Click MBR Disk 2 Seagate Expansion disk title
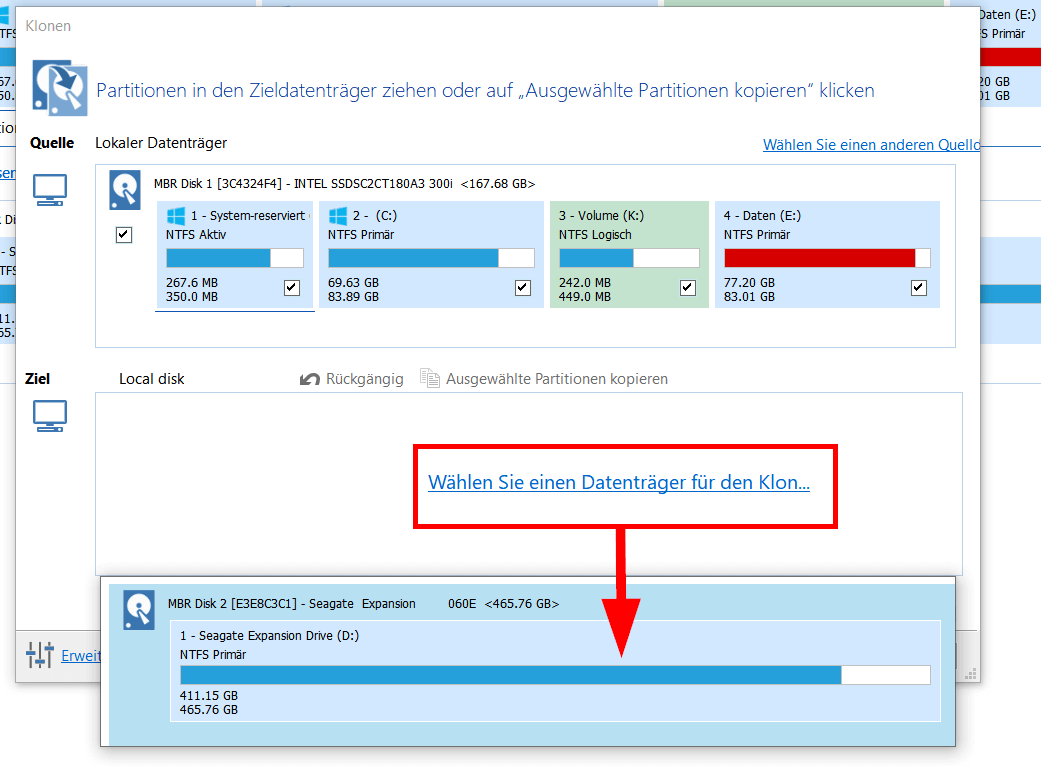Screen dimensions: 1041x766 coord(363,604)
